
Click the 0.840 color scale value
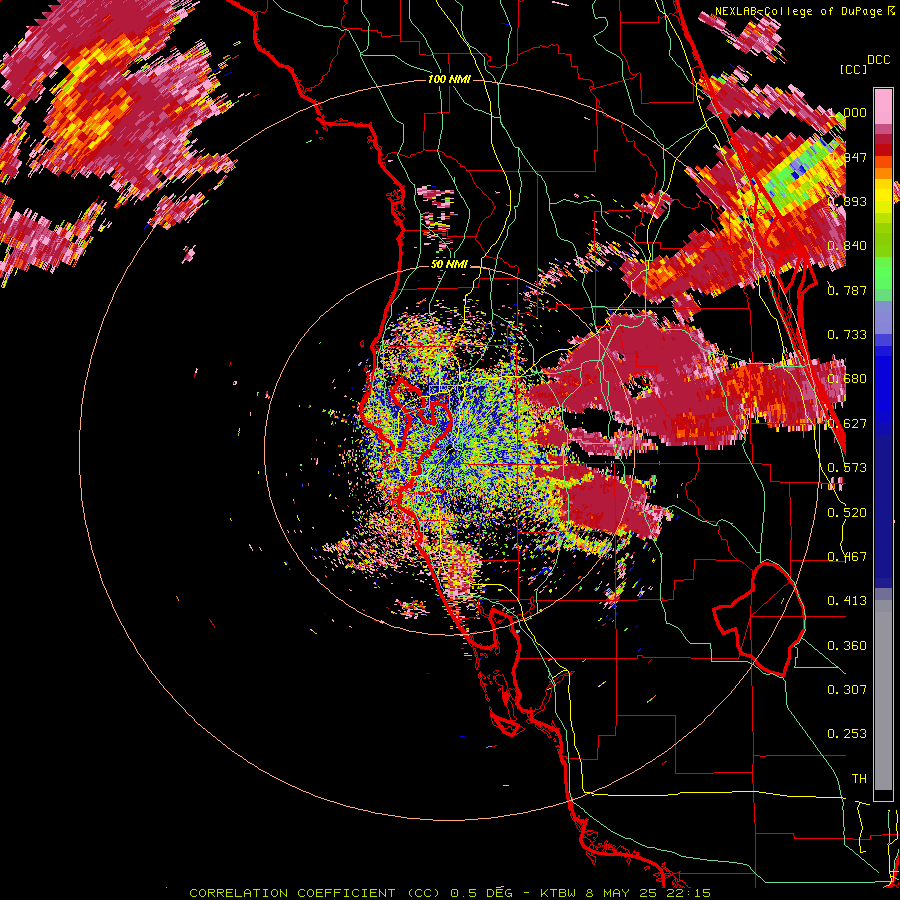click(x=847, y=246)
